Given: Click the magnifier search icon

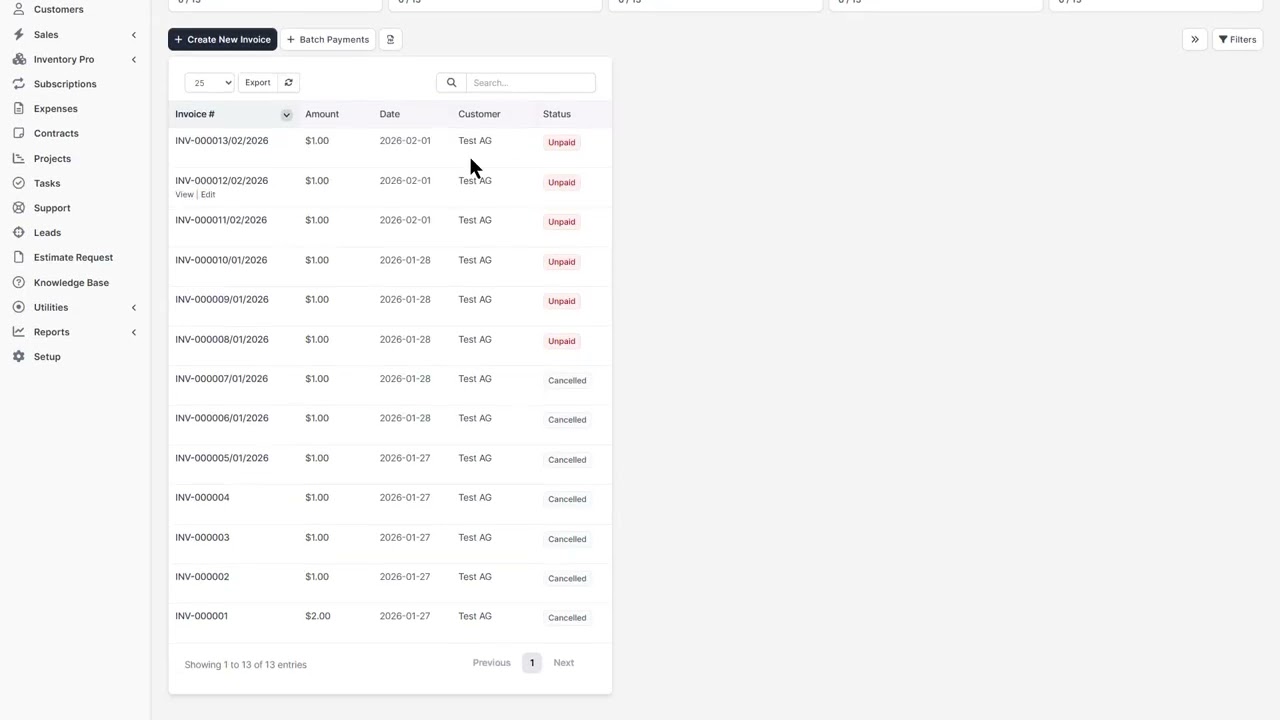Looking at the screenshot, I should point(451,83).
